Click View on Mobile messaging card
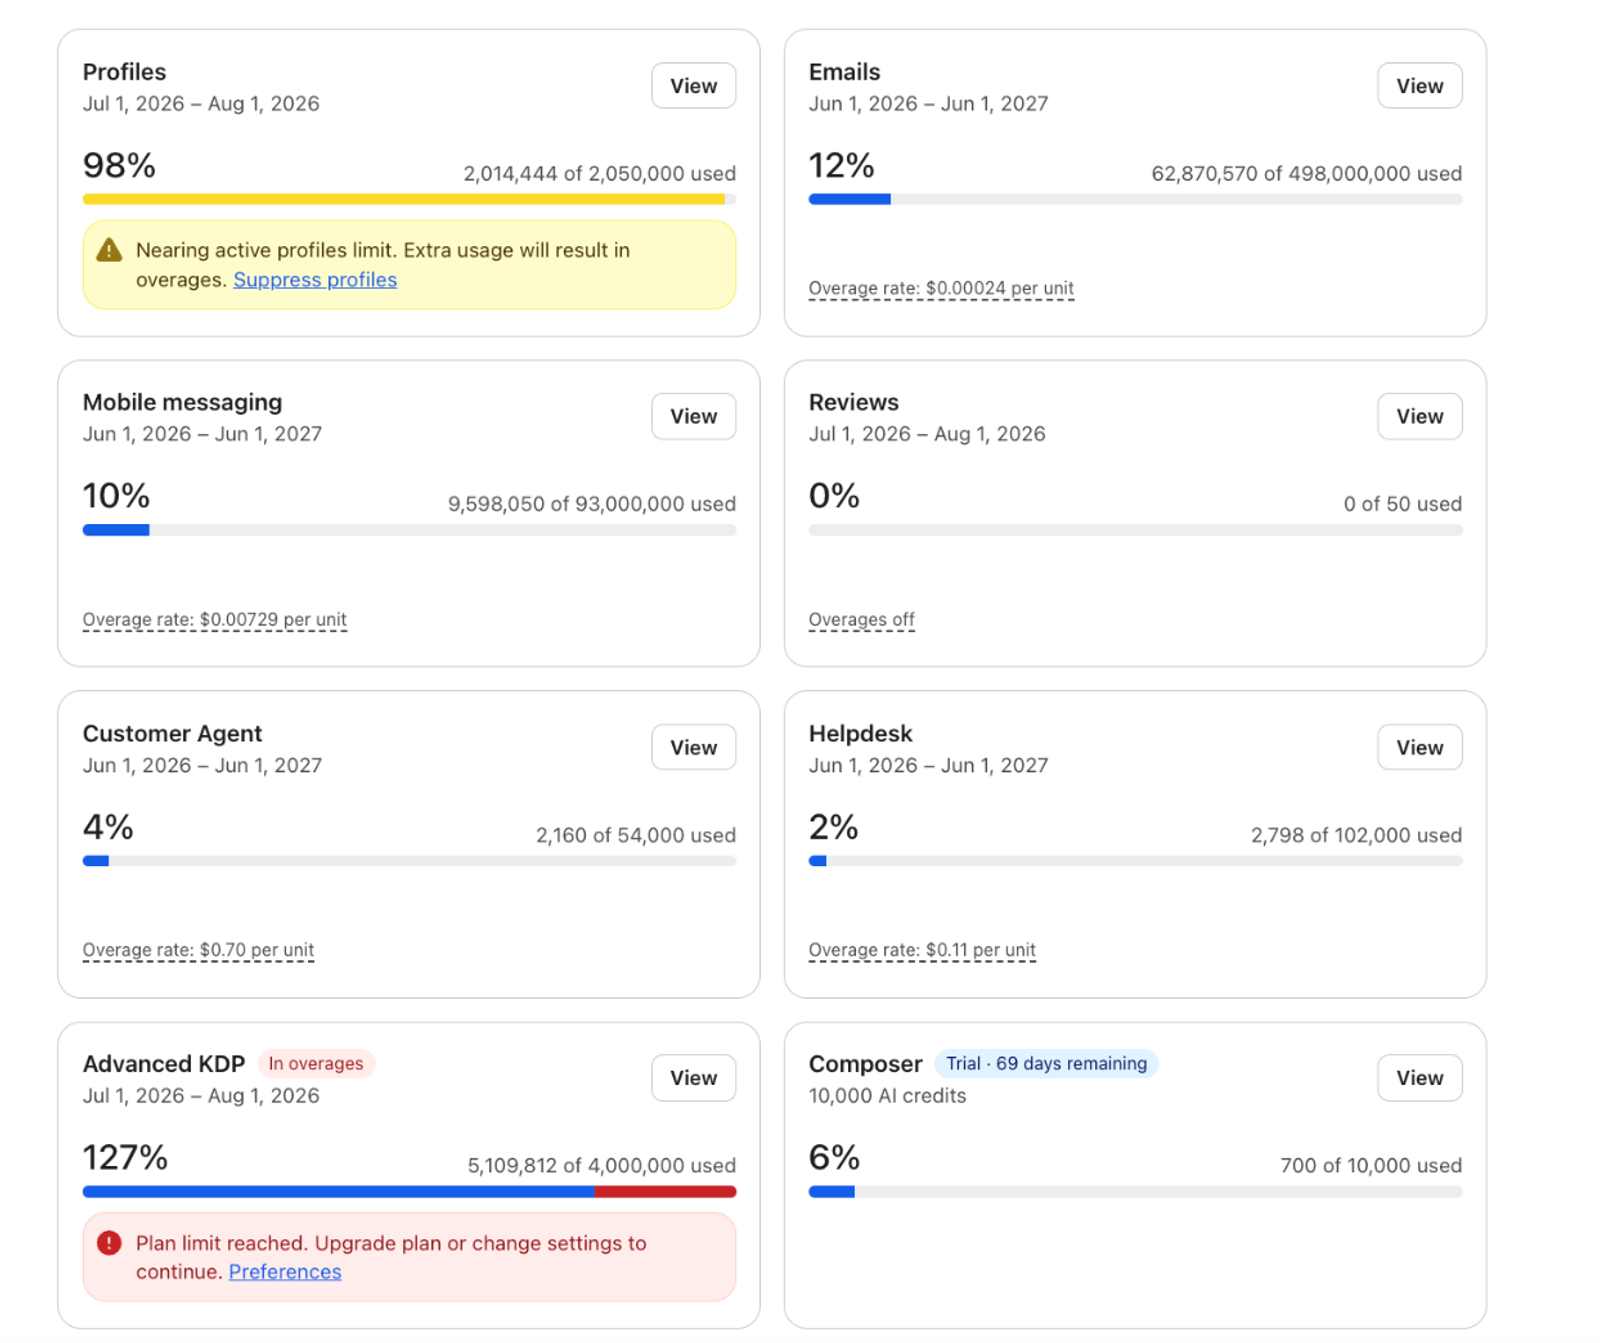 pos(693,416)
